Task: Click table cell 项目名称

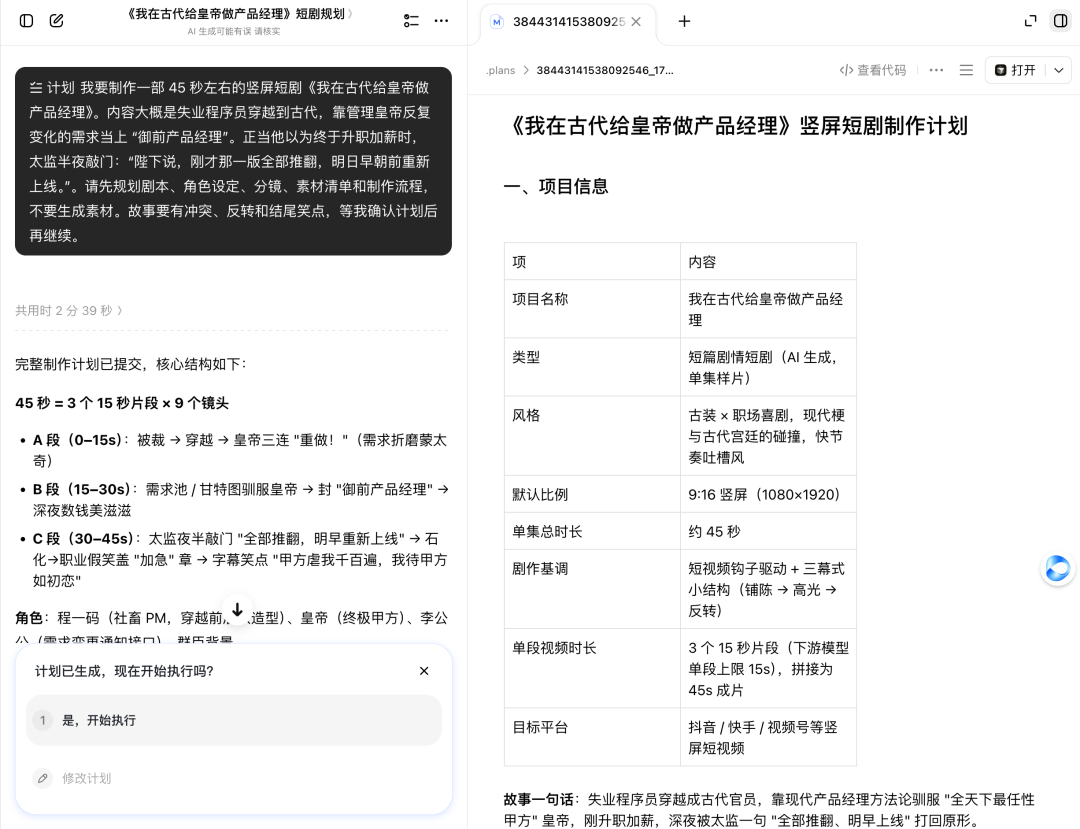Action: (x=592, y=309)
